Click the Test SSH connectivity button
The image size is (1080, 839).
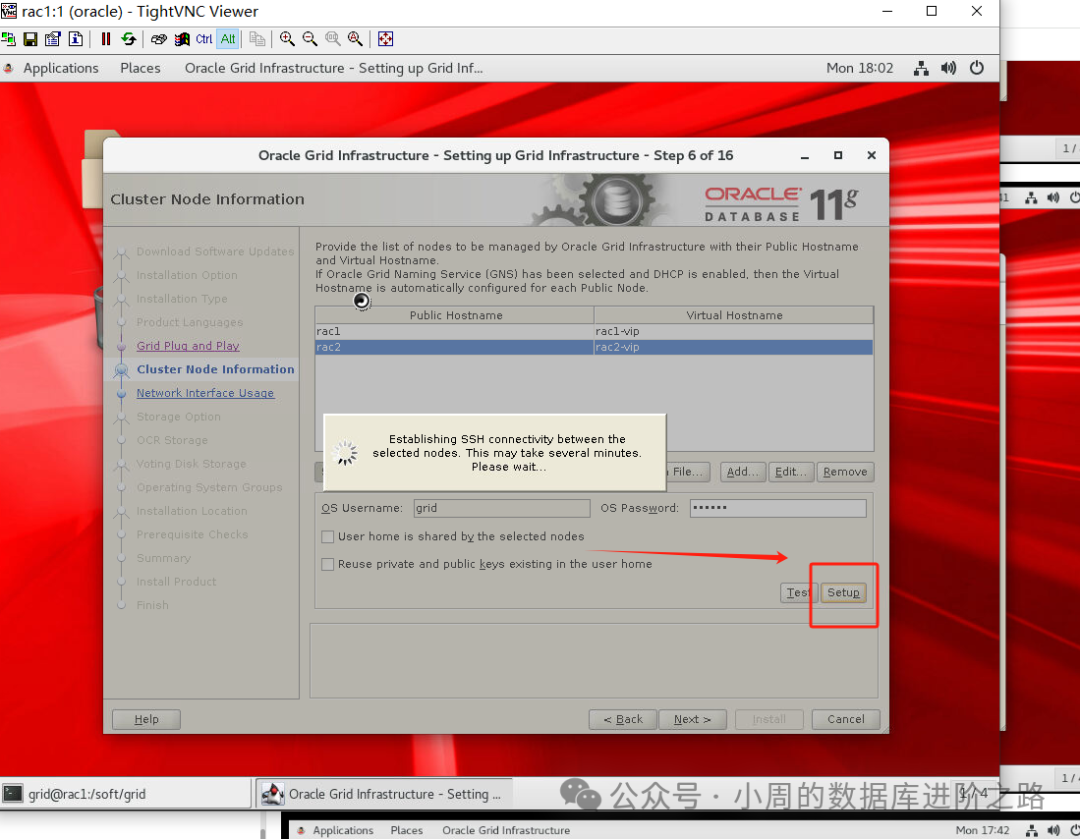pos(799,592)
